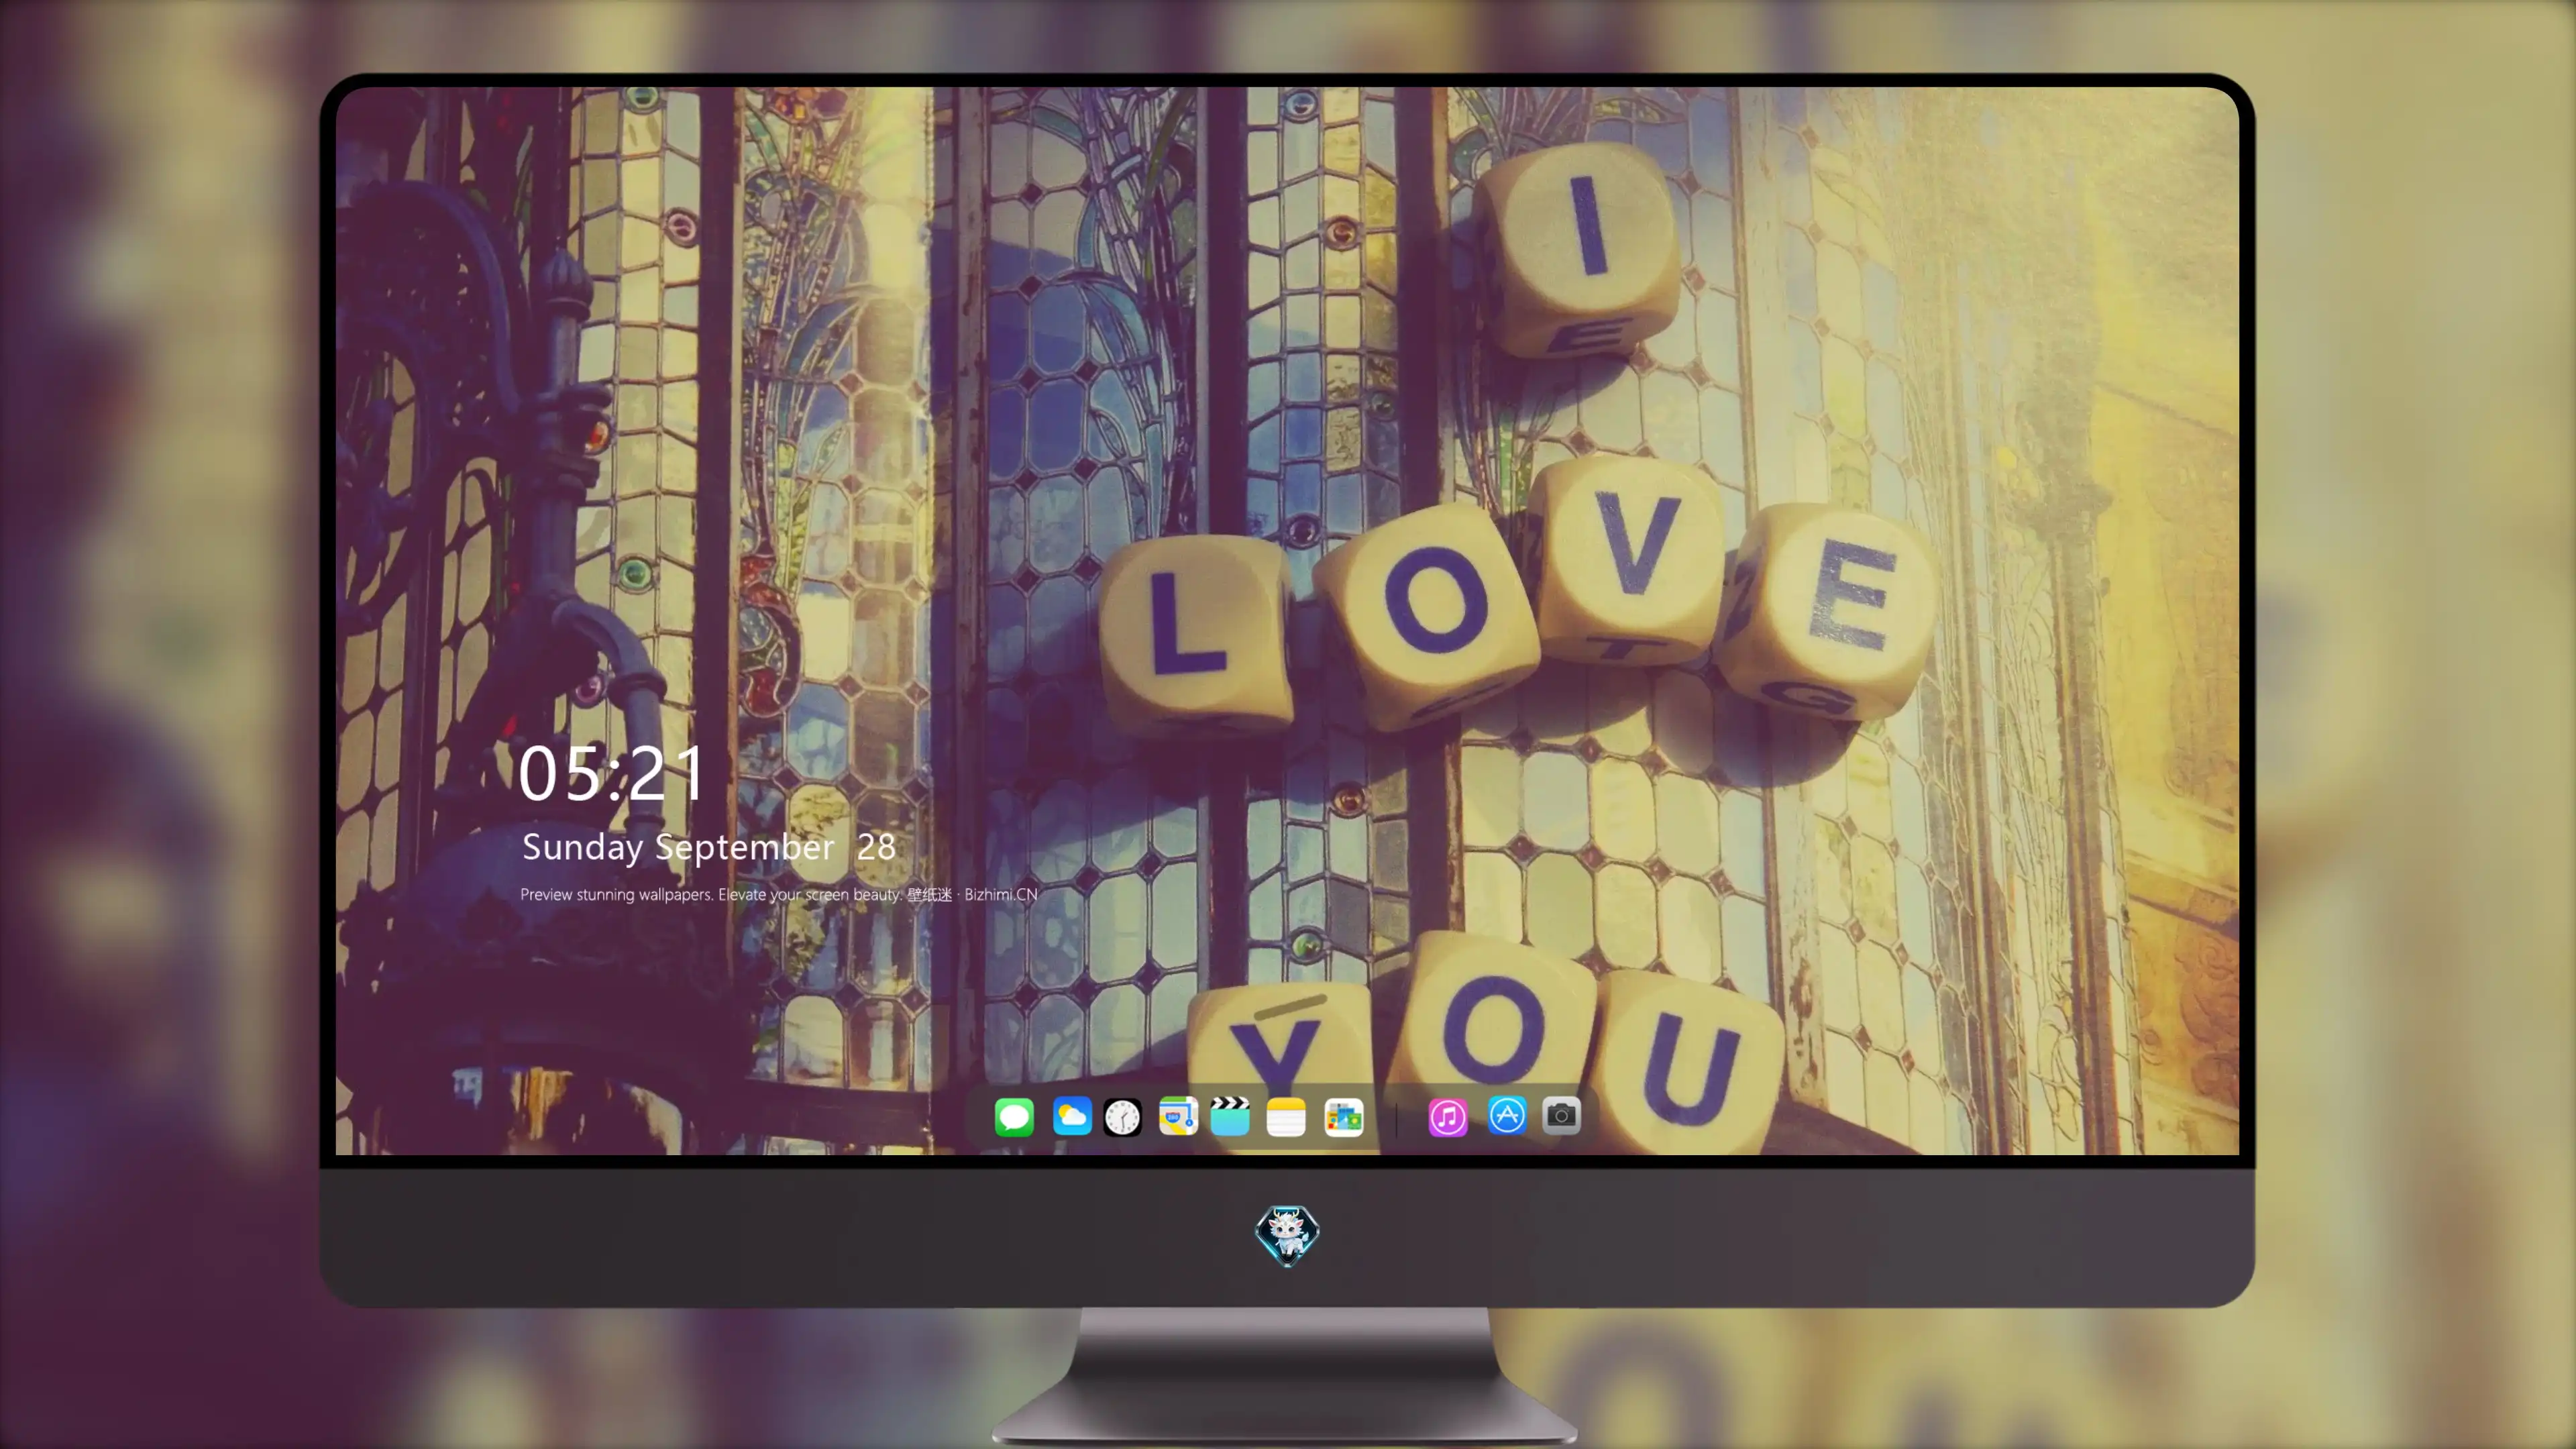Open the Camera app in the dock
2576x1449 pixels.
(1562, 1115)
